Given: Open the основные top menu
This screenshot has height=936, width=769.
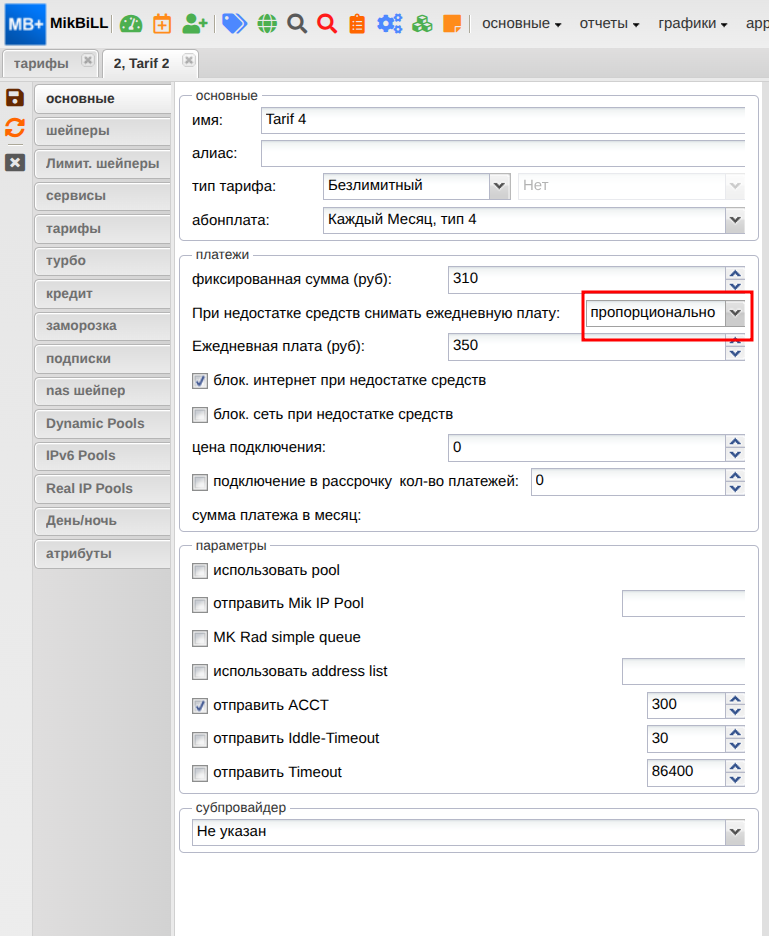Looking at the screenshot, I should 522,24.
